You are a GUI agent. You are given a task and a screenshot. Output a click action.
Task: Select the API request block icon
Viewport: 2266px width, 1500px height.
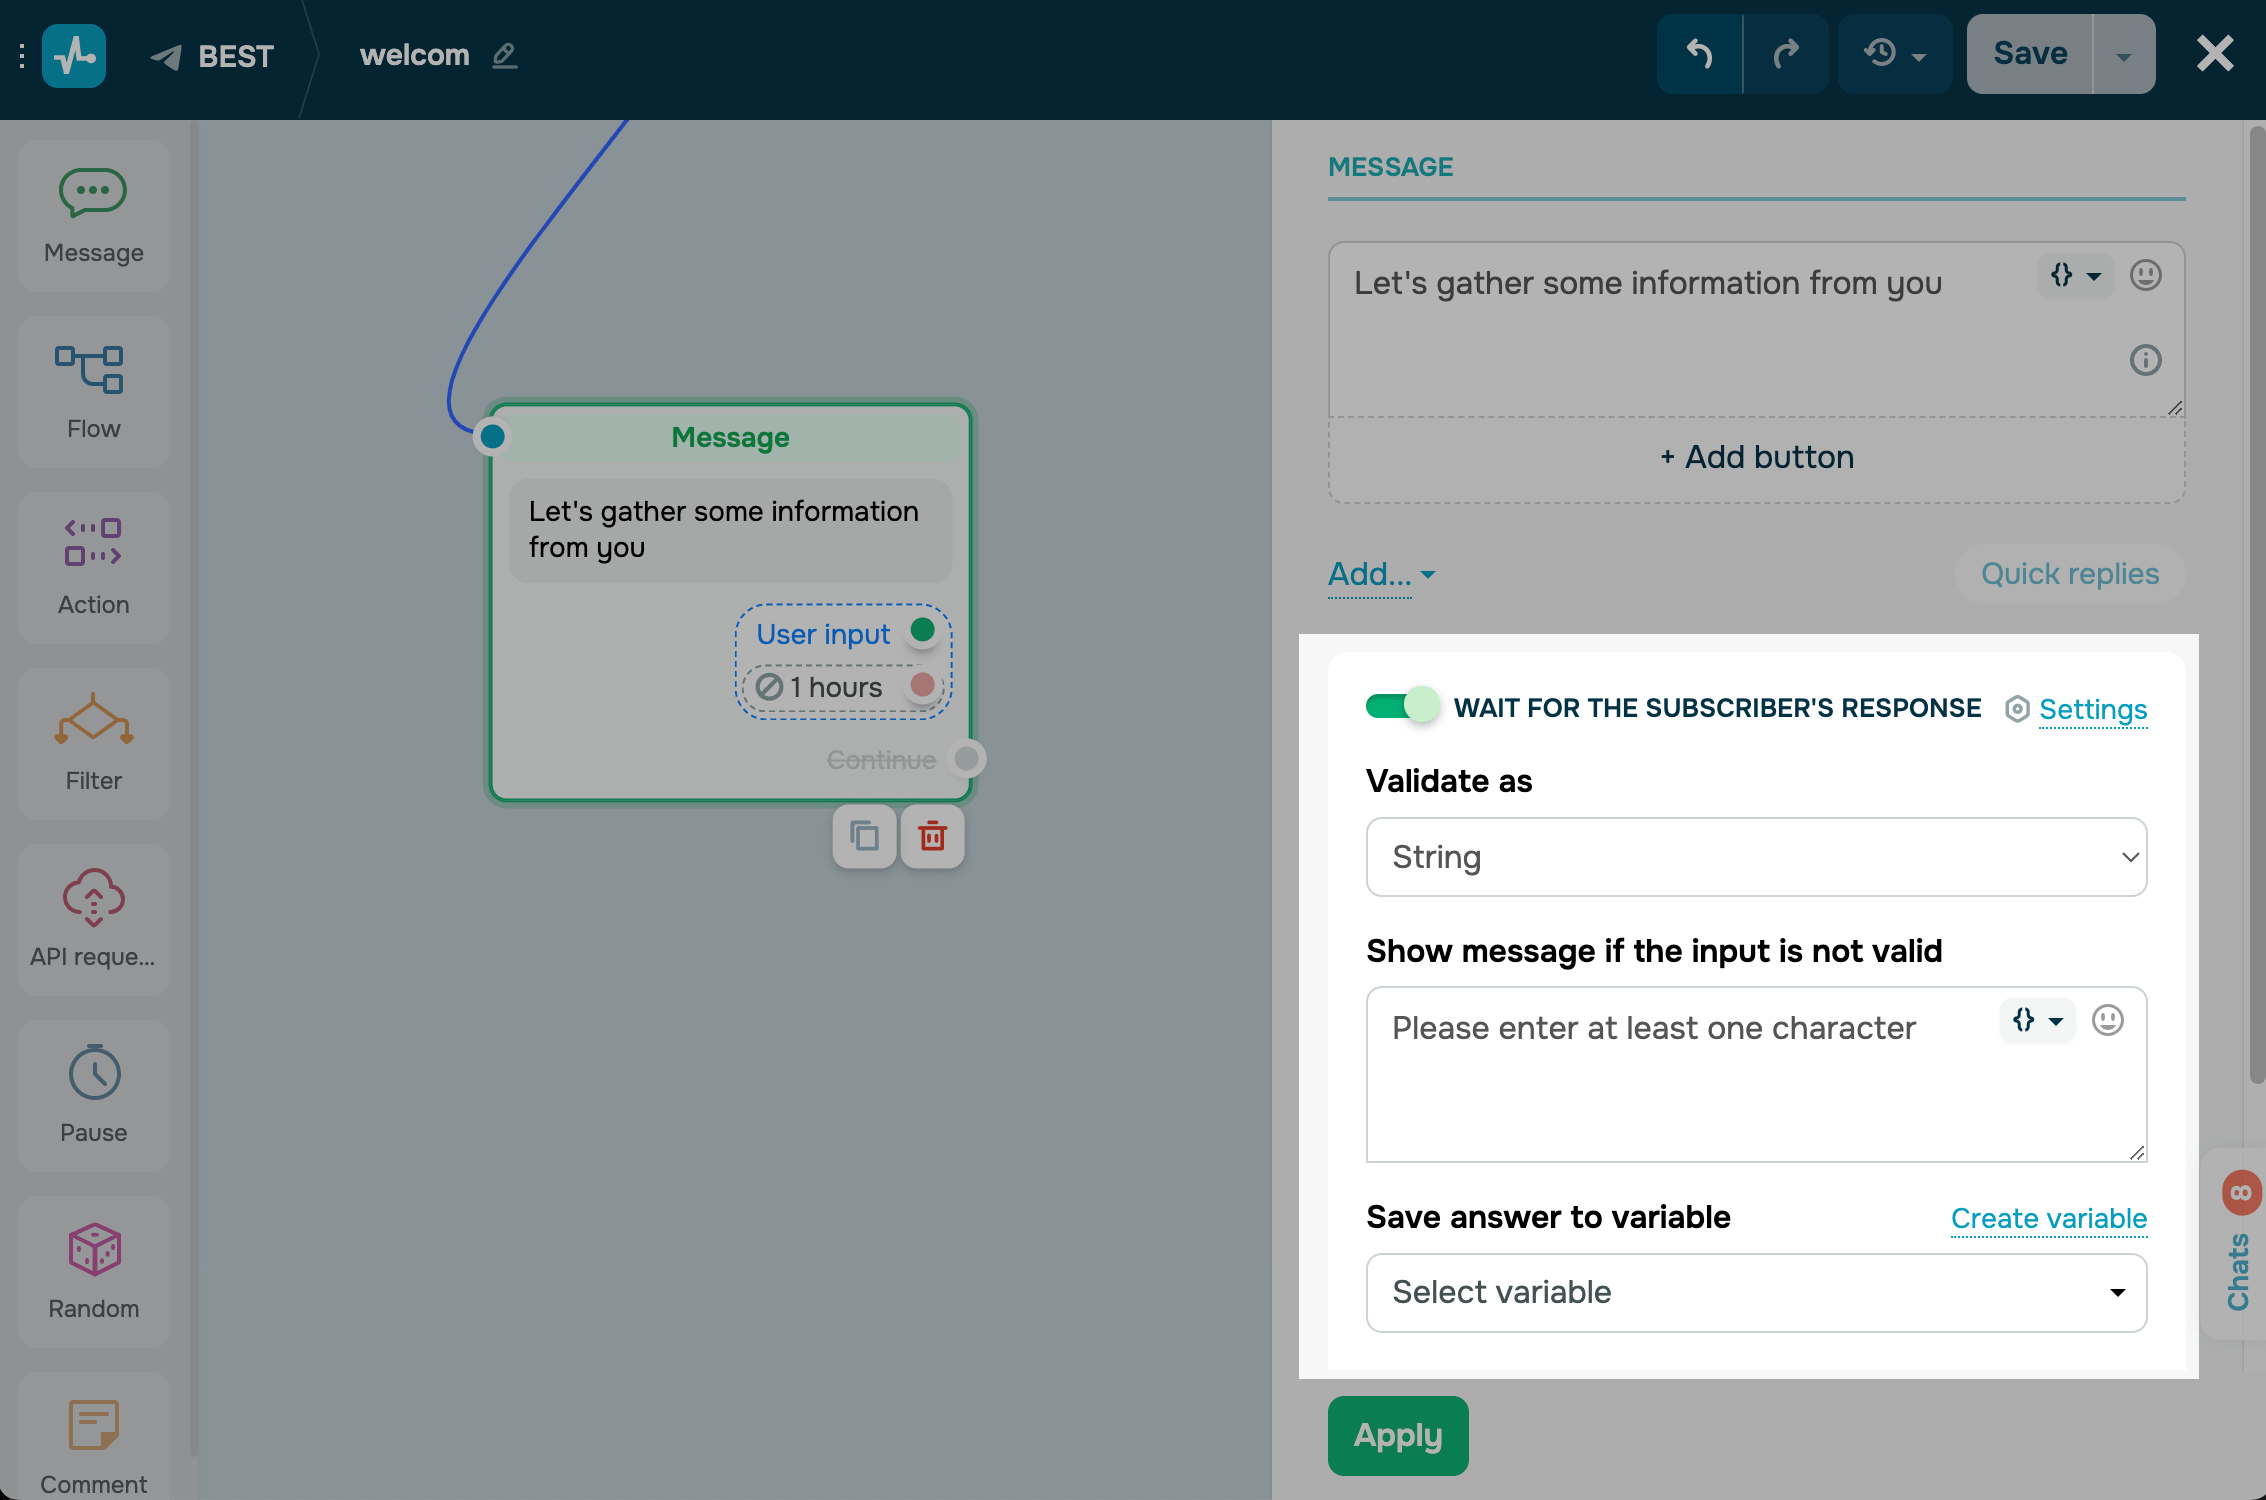coord(93,896)
